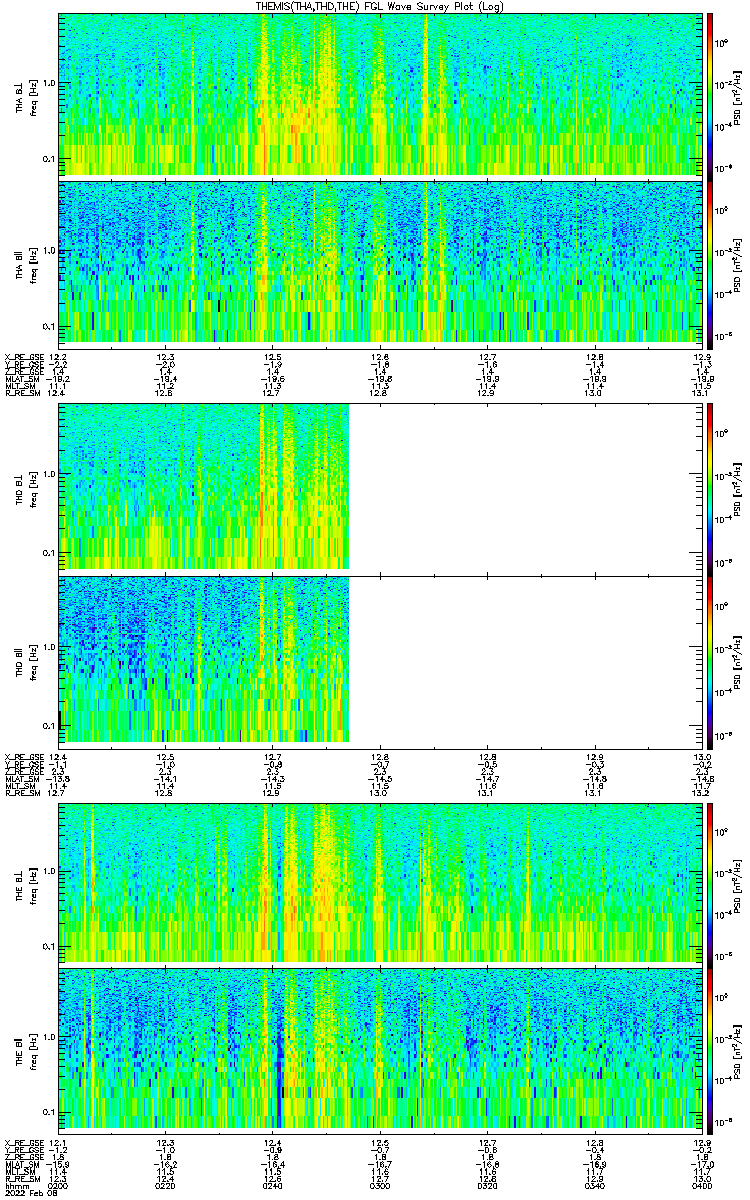Select the THE BII spectrogram panel
Viewport: 750px width, 1200px height.
[378, 1049]
